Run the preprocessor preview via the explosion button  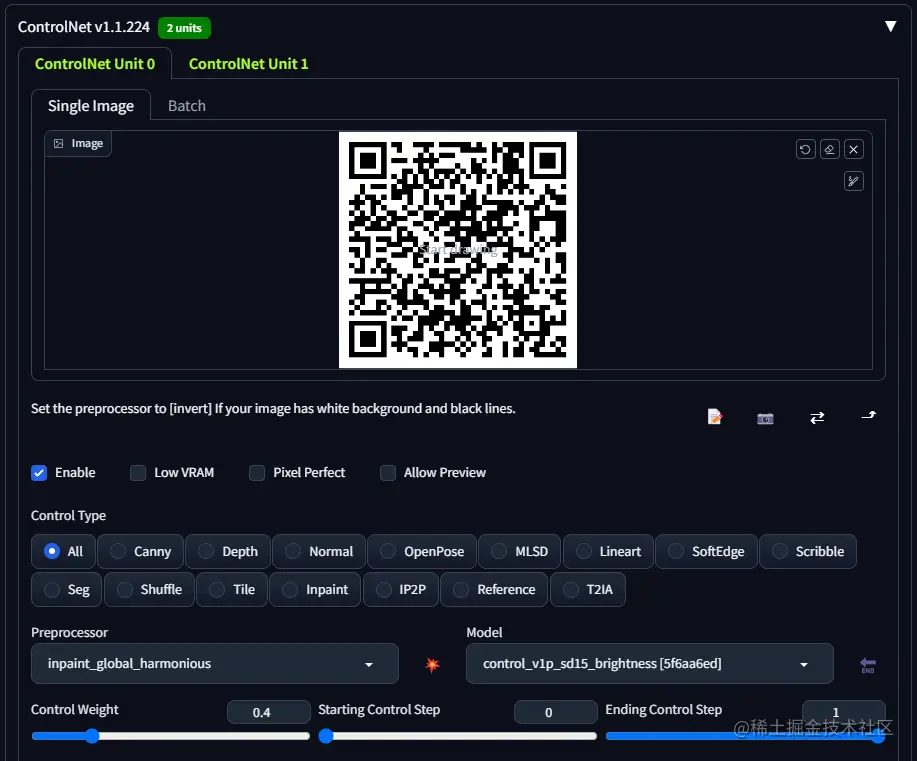[x=430, y=663]
